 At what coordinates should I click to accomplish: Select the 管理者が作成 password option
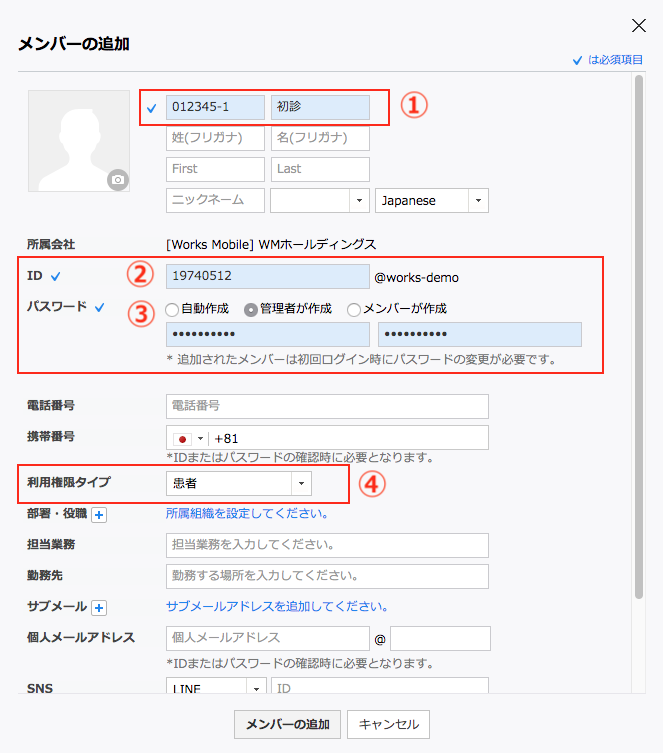(x=250, y=309)
